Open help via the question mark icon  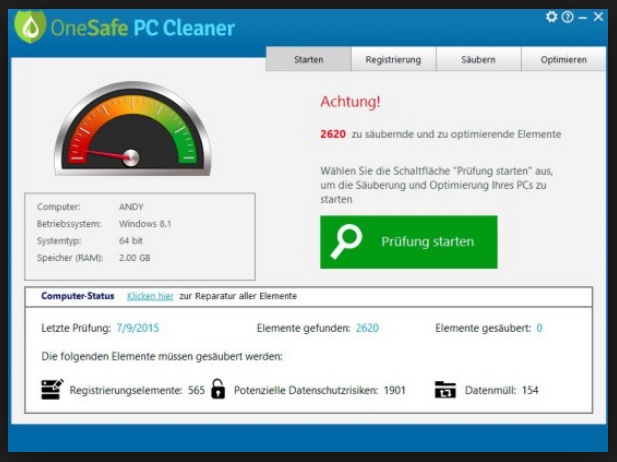coord(567,17)
